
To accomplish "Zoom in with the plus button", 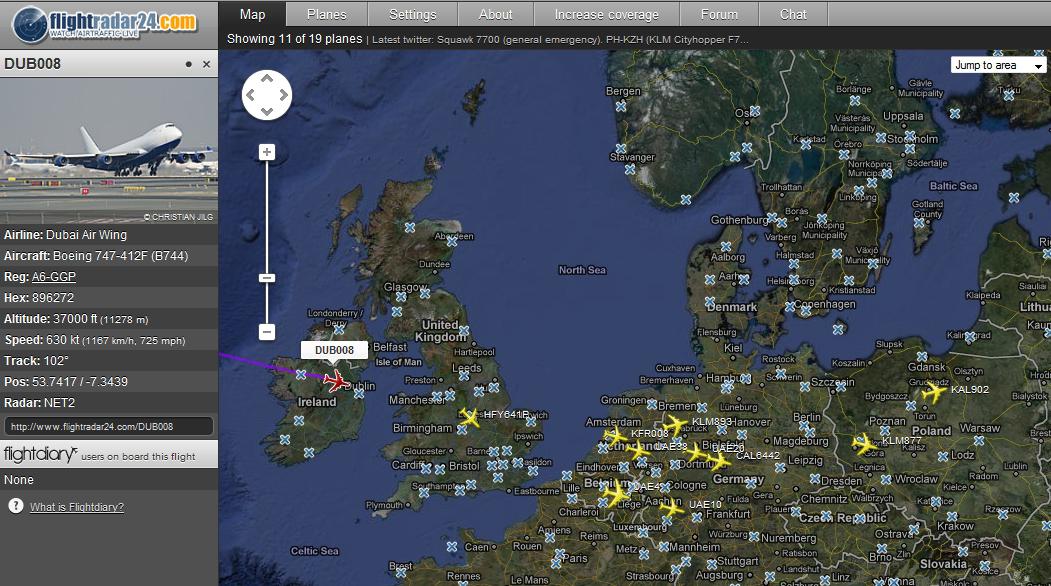I will pos(267,152).
